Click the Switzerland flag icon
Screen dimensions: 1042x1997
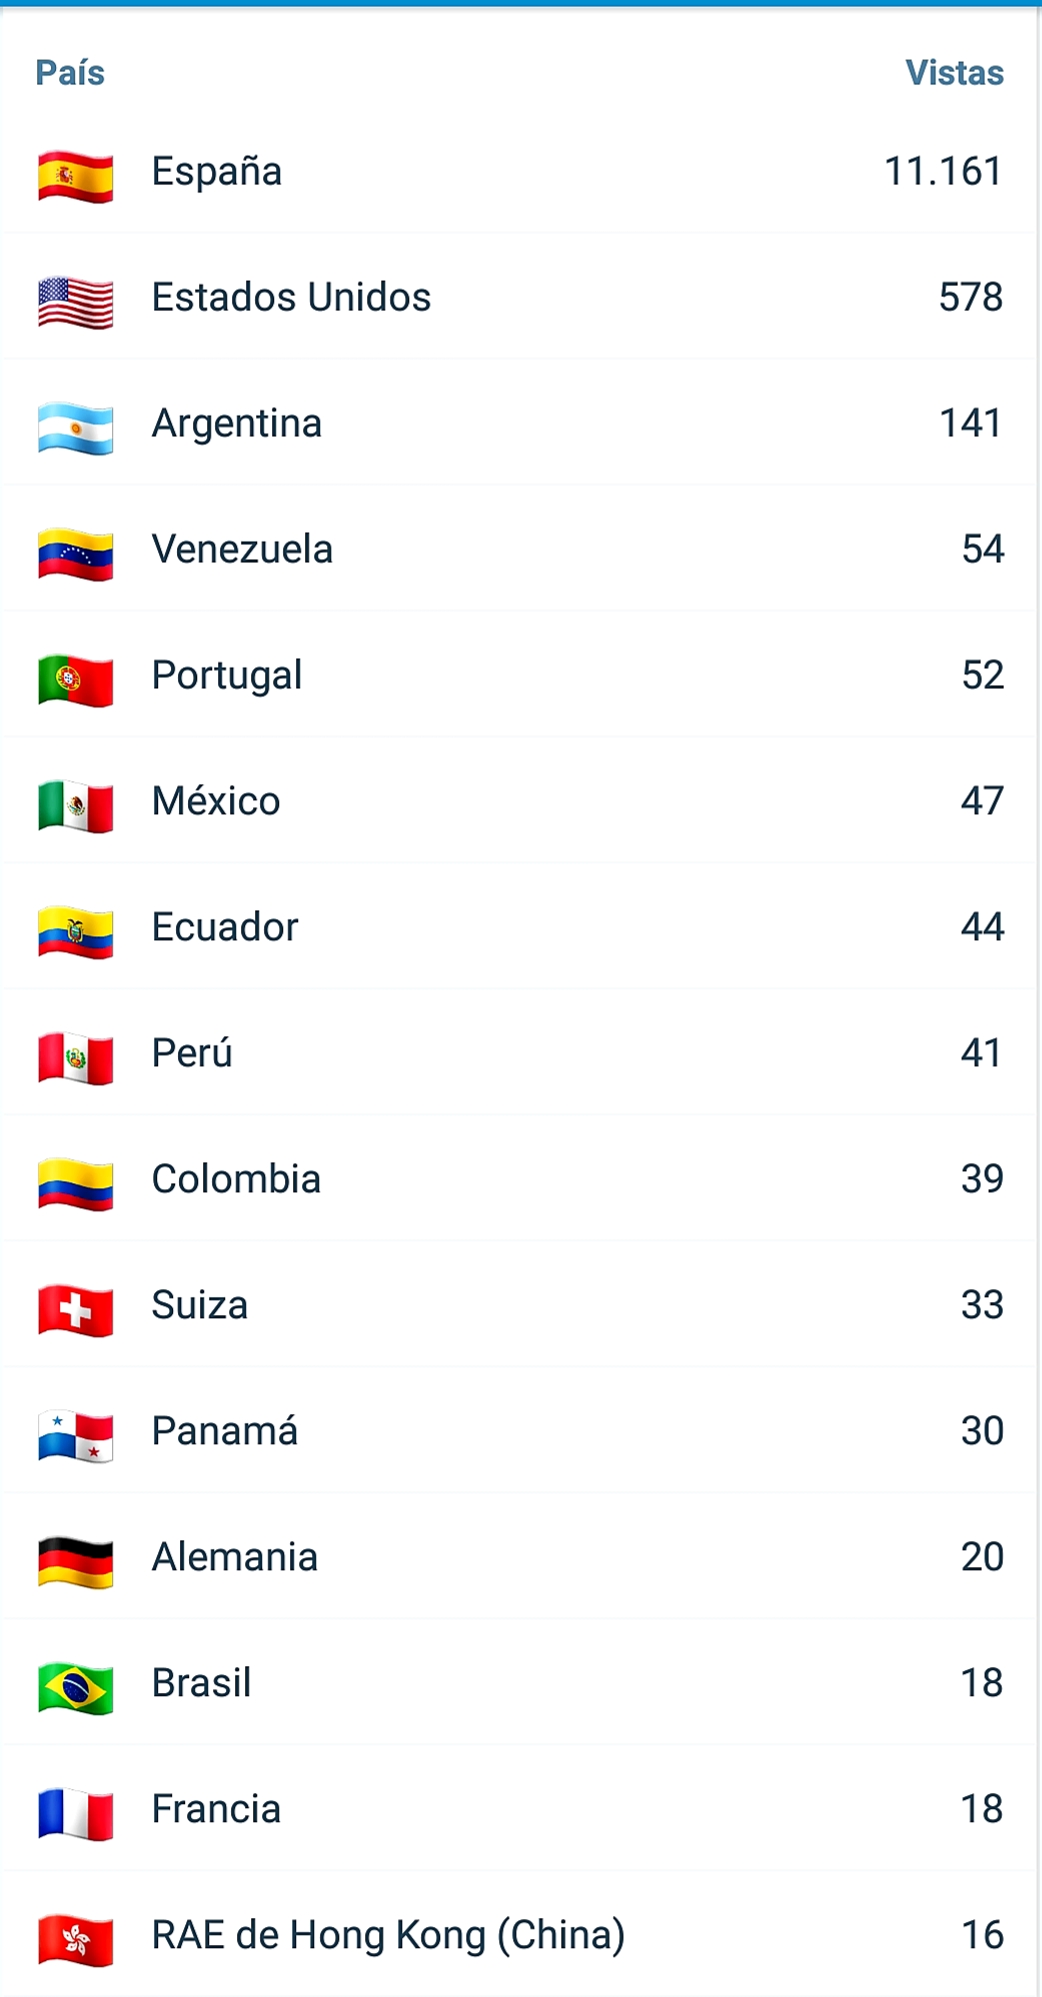75,1310
